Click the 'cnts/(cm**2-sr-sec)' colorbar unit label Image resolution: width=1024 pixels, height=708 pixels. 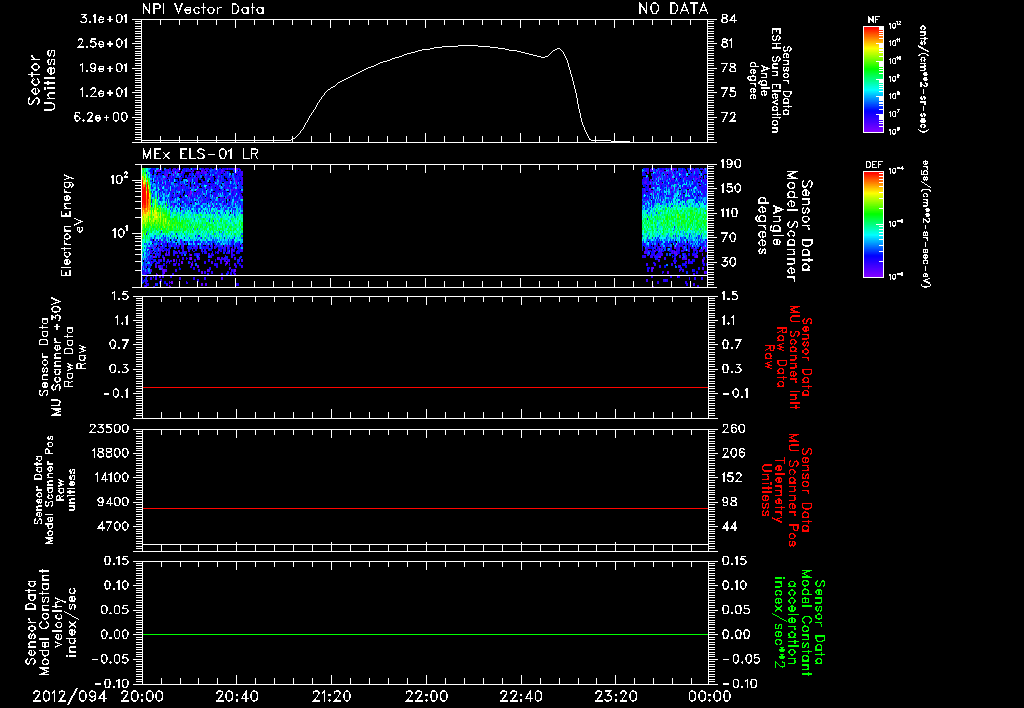pyautogui.click(x=923, y=78)
